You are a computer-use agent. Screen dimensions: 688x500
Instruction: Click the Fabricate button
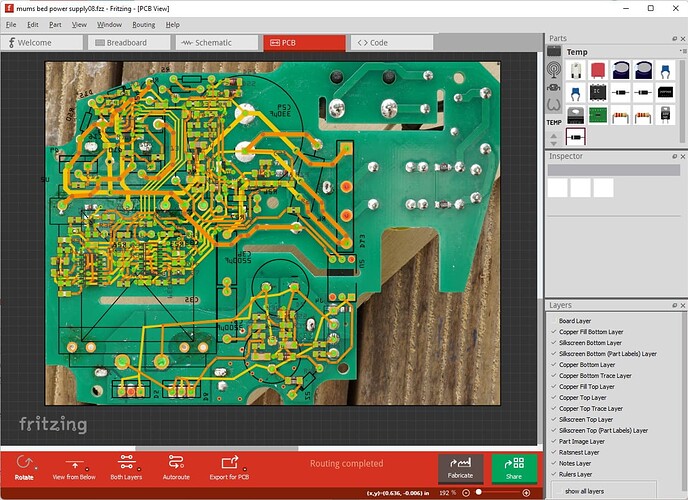point(460,468)
